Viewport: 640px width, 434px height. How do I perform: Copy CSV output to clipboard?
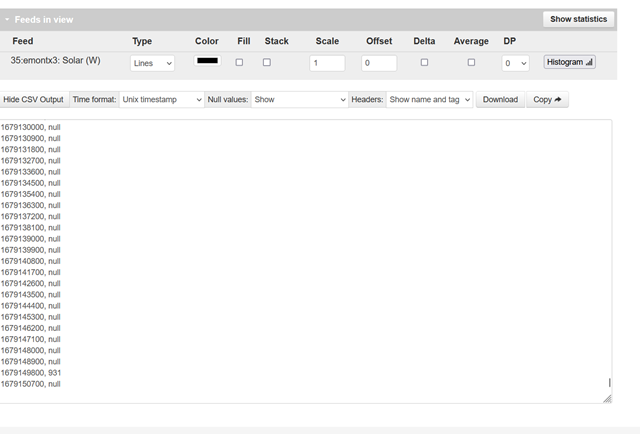coord(547,100)
